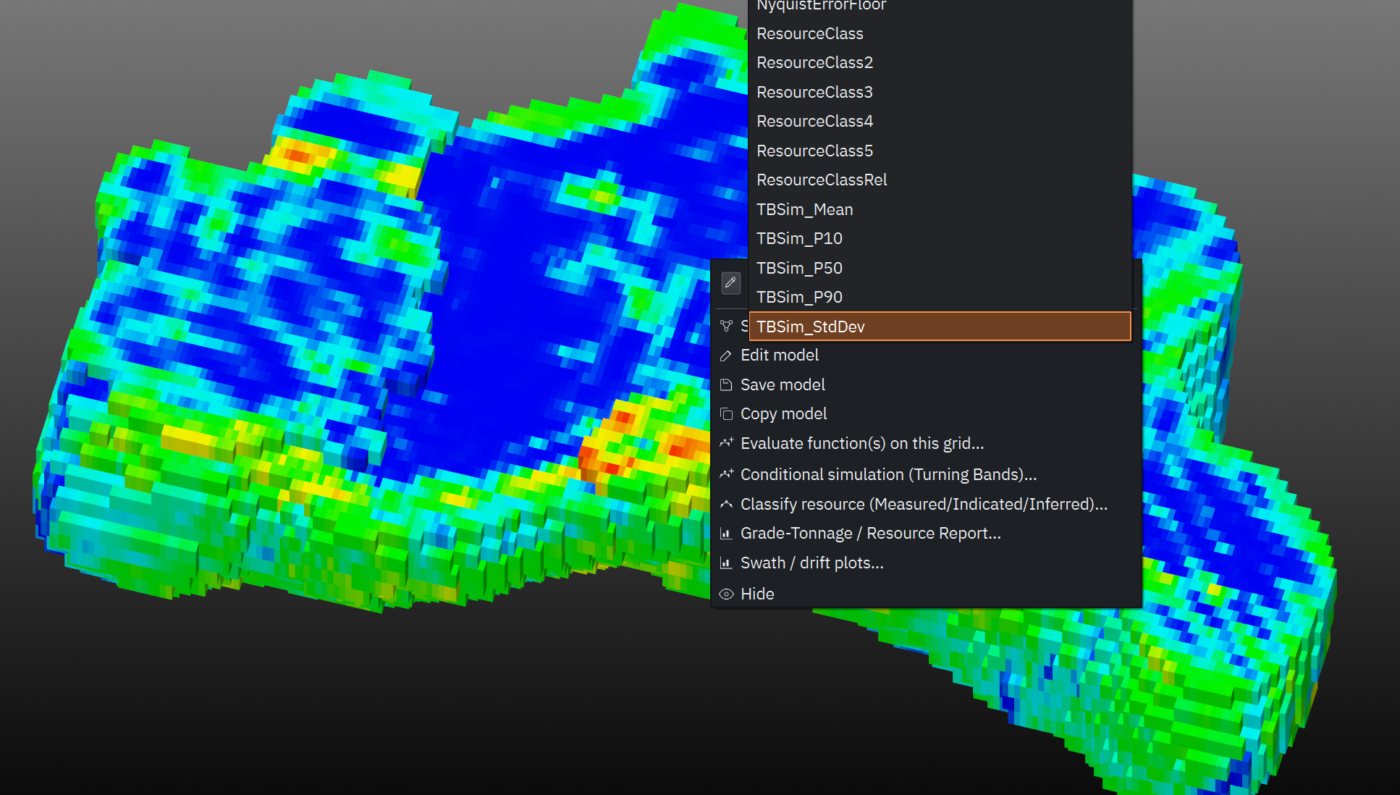Select Copy model menu entry
The height and width of the screenshot is (795, 1400).
pyautogui.click(x=926, y=414)
